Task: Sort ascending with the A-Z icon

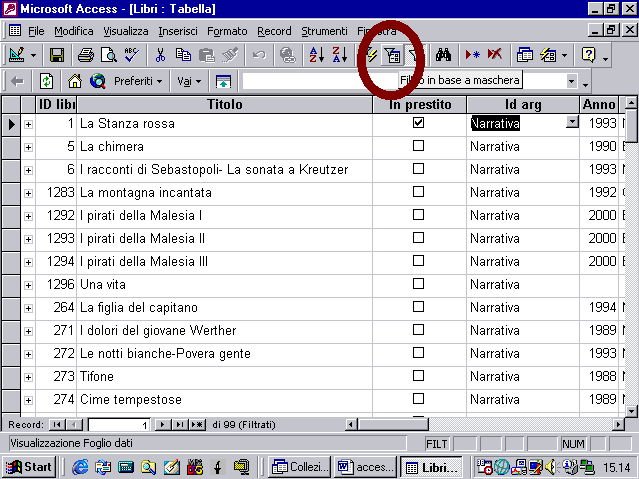Action: pos(317,55)
